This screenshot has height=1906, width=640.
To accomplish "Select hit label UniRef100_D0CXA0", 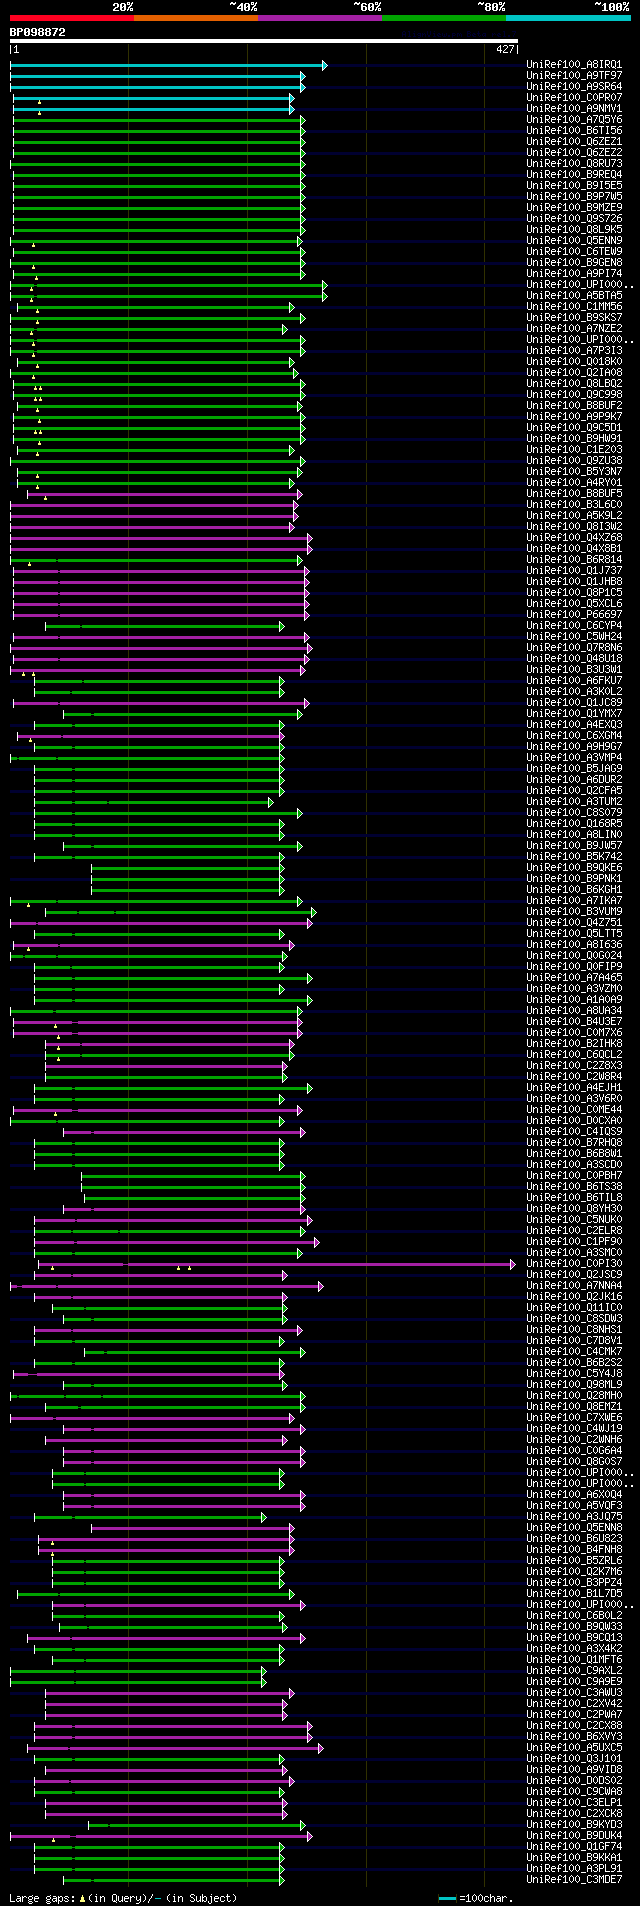I will [x=574, y=1121].
